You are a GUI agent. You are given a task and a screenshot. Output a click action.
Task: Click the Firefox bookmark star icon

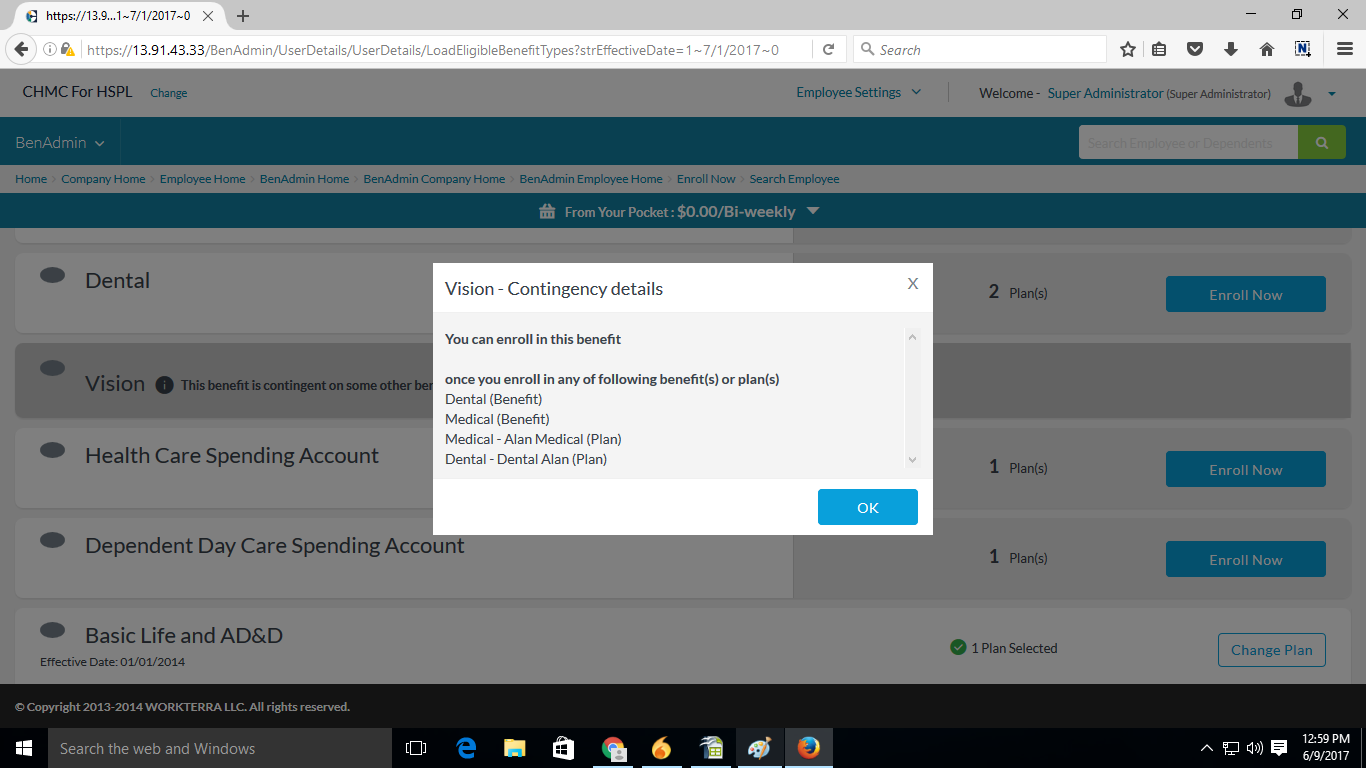(x=1128, y=49)
